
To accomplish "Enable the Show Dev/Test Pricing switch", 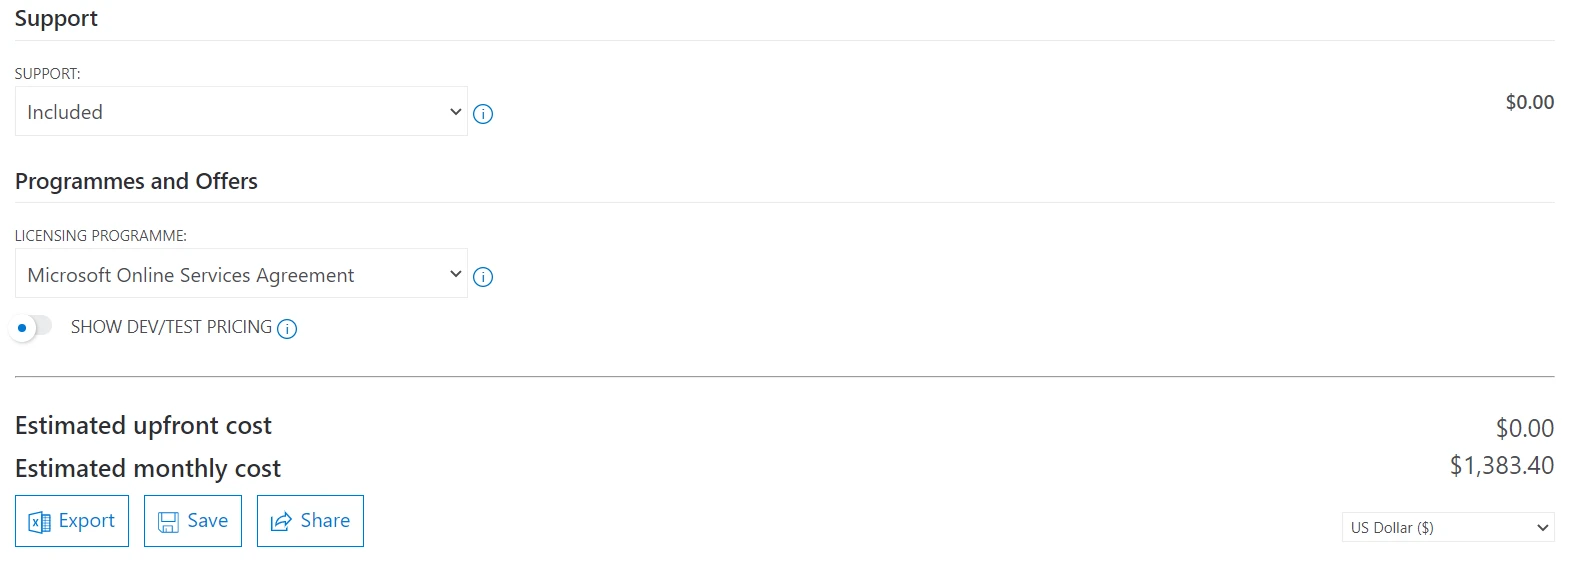I will [x=31, y=327].
